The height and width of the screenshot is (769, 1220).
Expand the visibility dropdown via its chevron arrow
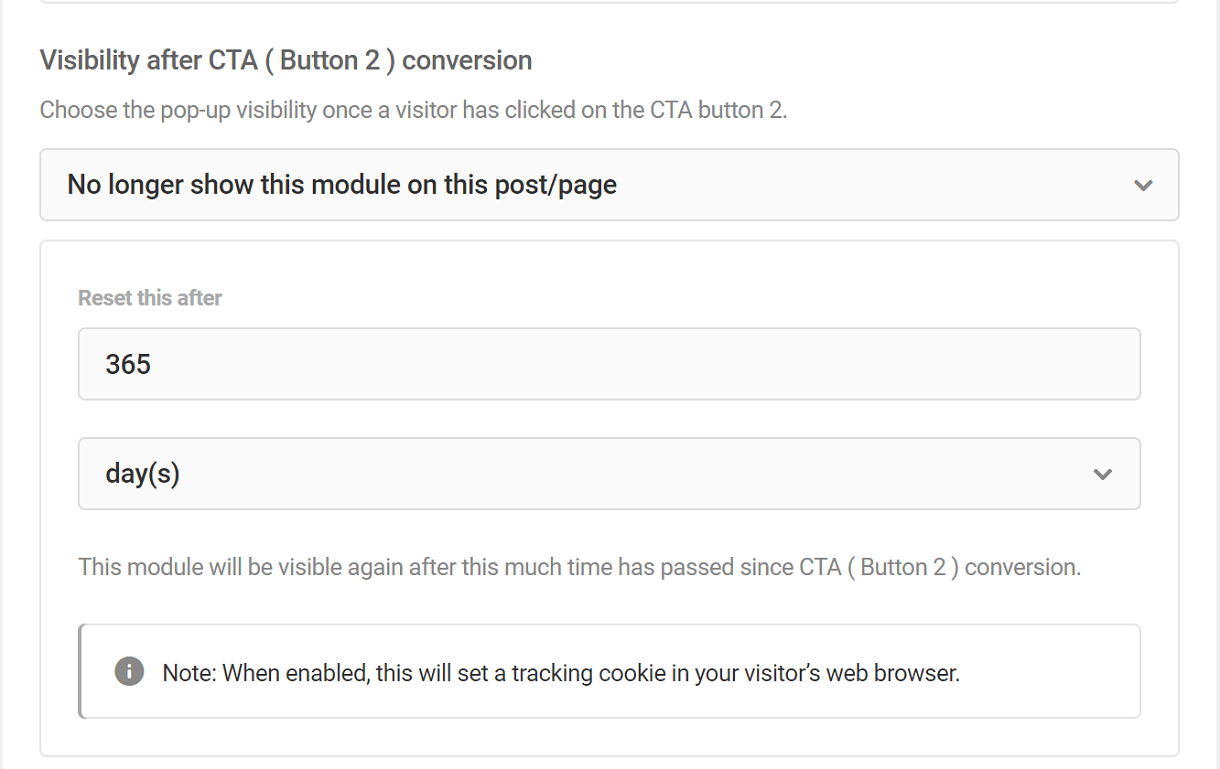[x=1144, y=185]
